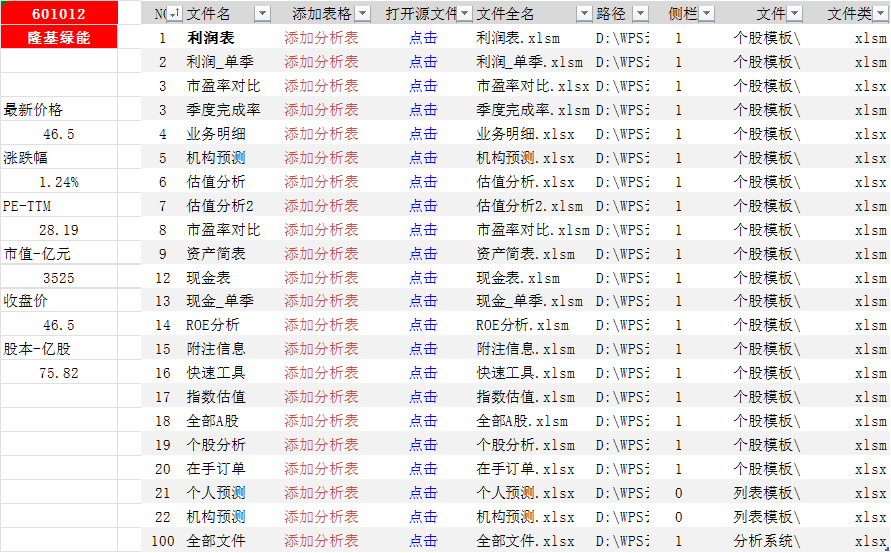Click 点击 link in the 全部文件 row
891x553 pixels.
tap(423, 541)
